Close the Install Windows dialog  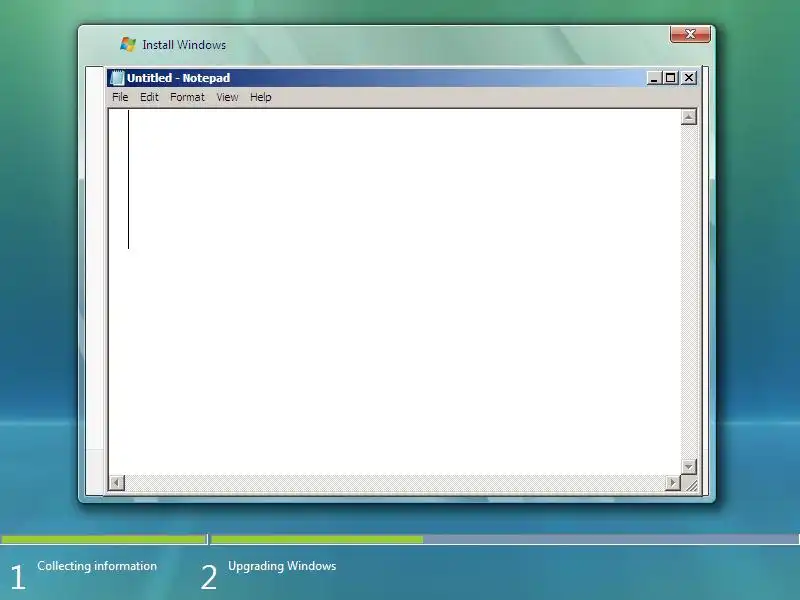690,34
